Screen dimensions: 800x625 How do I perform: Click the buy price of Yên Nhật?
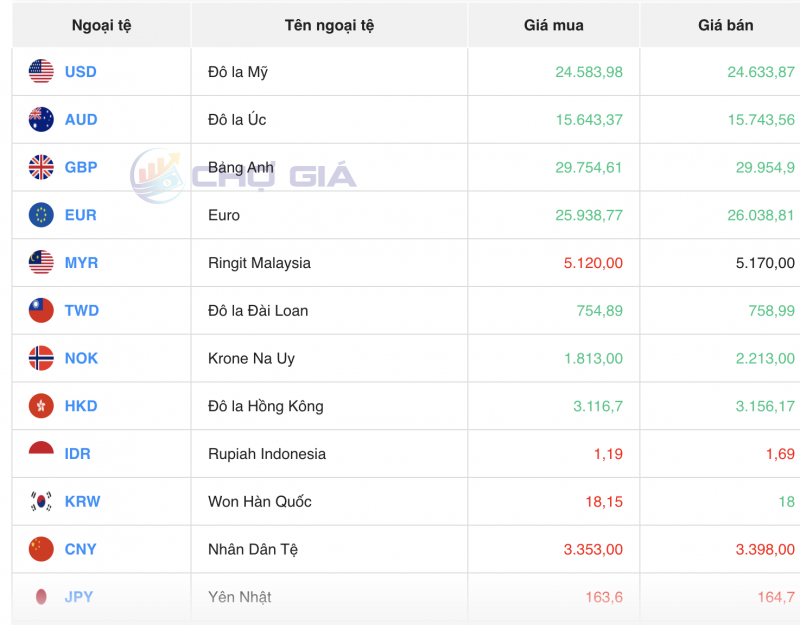pos(605,597)
